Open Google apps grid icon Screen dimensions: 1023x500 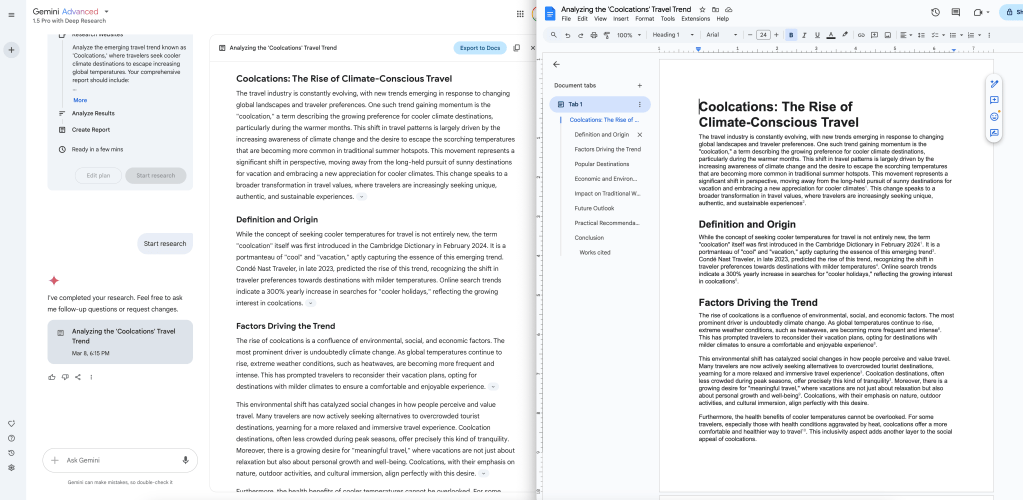pyautogui.click(x=520, y=14)
